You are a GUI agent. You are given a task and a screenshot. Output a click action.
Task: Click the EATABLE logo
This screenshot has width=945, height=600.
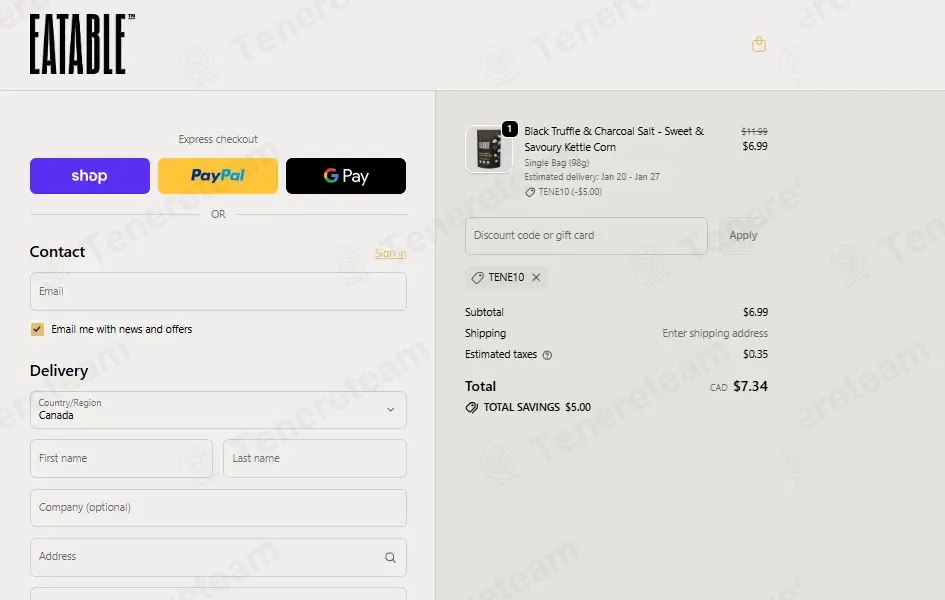coord(82,44)
